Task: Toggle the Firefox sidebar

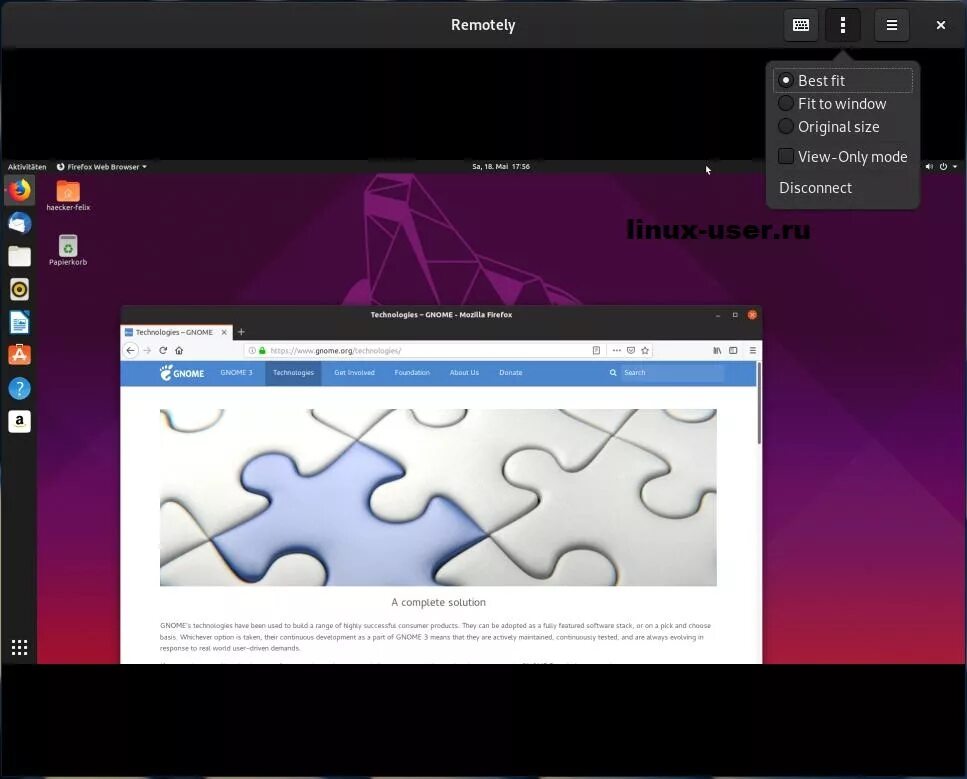Action: click(x=733, y=350)
